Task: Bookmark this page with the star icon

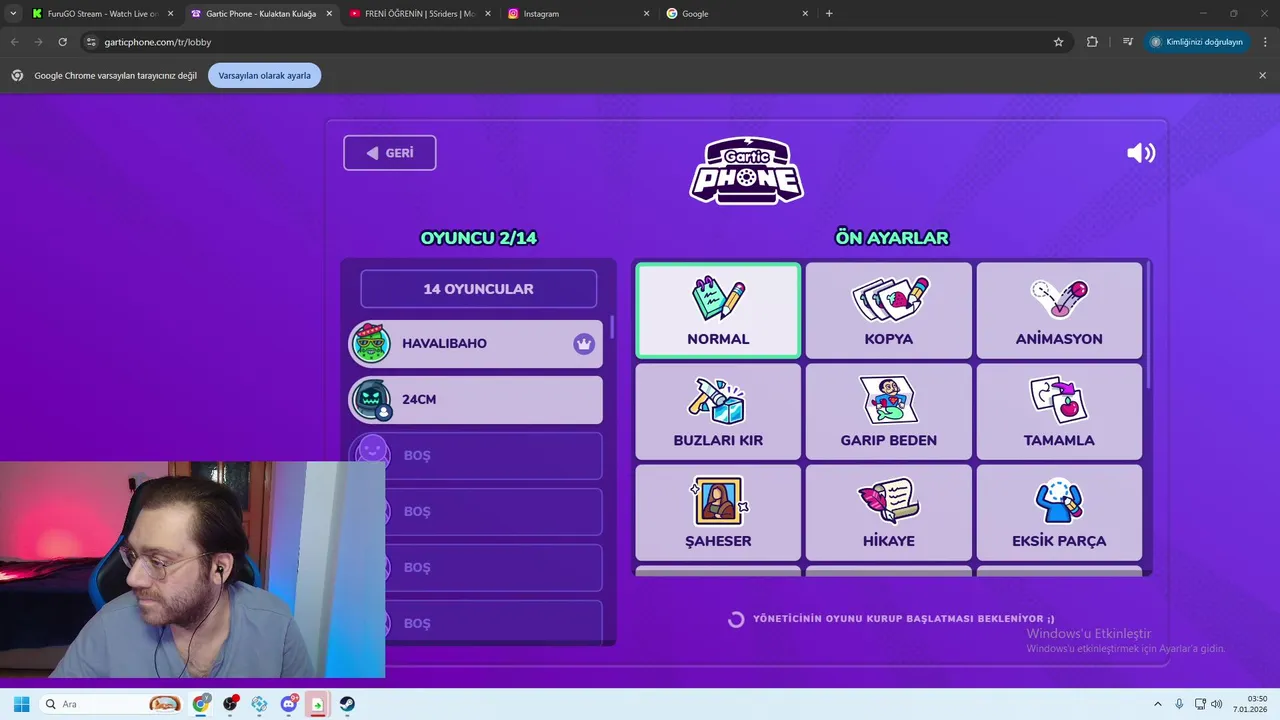Action: click(x=1058, y=42)
